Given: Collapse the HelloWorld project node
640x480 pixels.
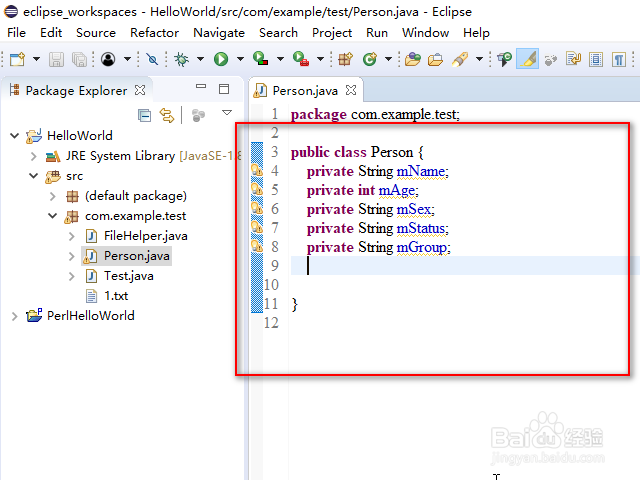Looking at the screenshot, I should tap(15, 136).
